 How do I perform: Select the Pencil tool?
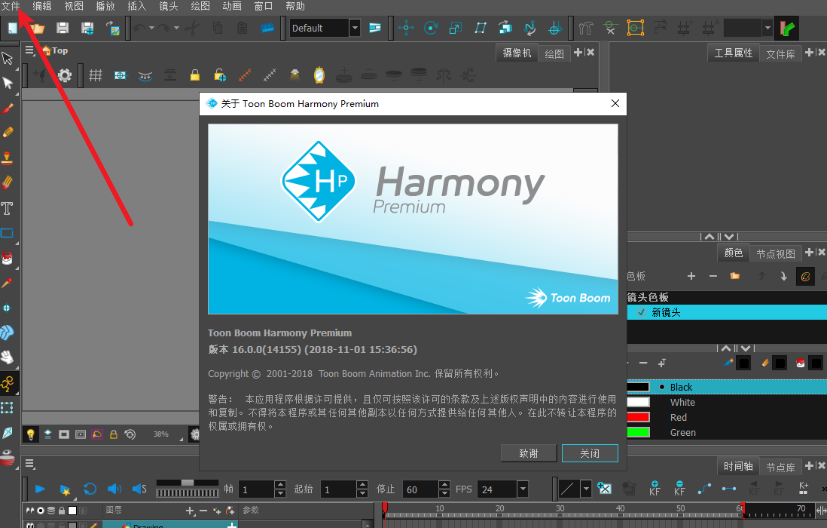[8, 133]
